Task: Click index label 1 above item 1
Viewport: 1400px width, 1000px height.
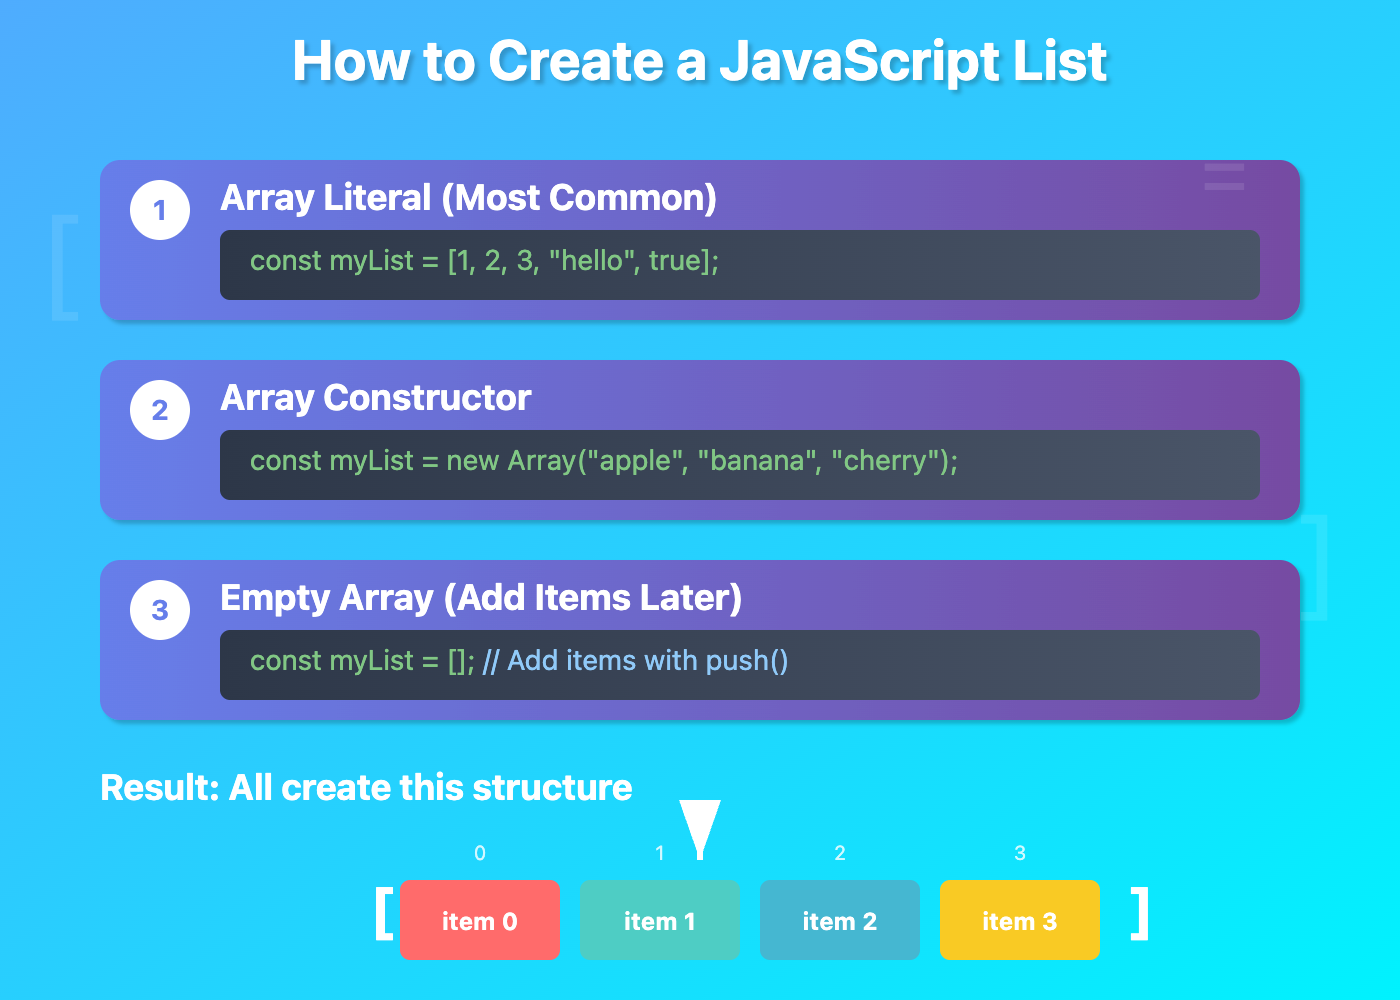Action: coord(660,853)
